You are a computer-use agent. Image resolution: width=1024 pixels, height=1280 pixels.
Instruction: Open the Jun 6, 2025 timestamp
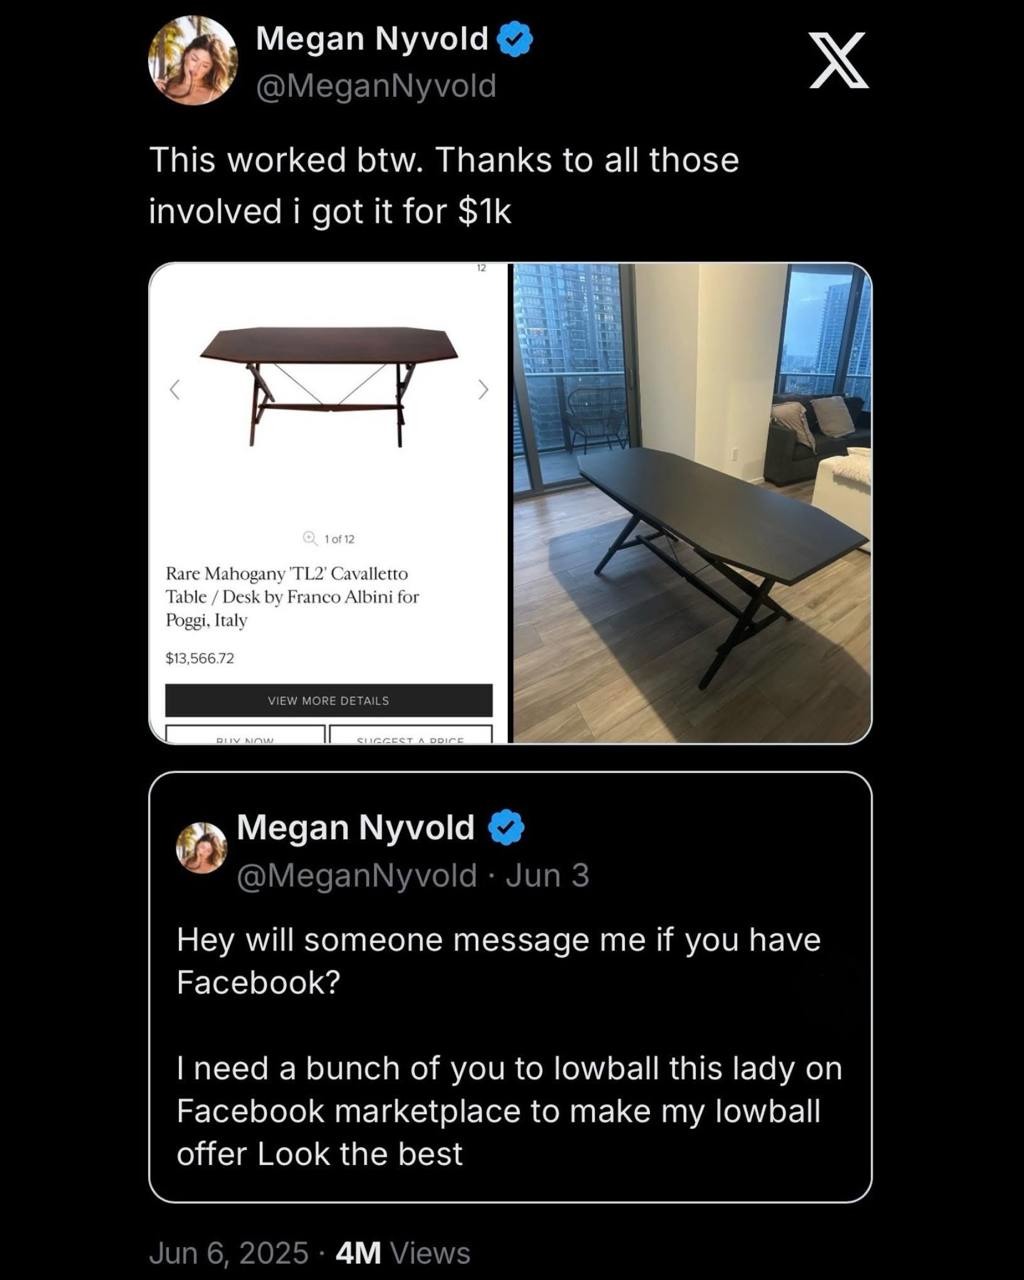pyautogui.click(x=228, y=1253)
